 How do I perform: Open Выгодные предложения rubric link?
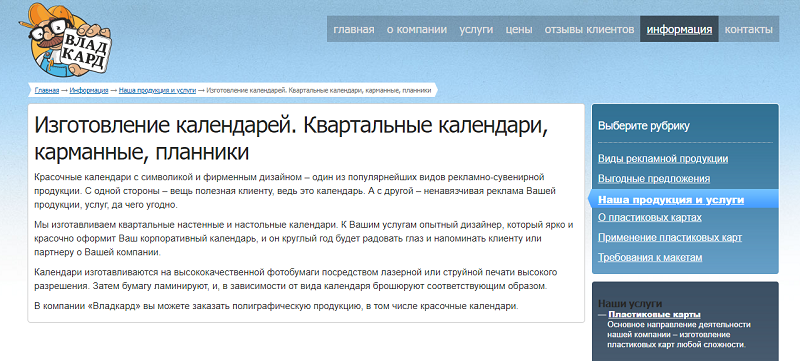[654, 179]
